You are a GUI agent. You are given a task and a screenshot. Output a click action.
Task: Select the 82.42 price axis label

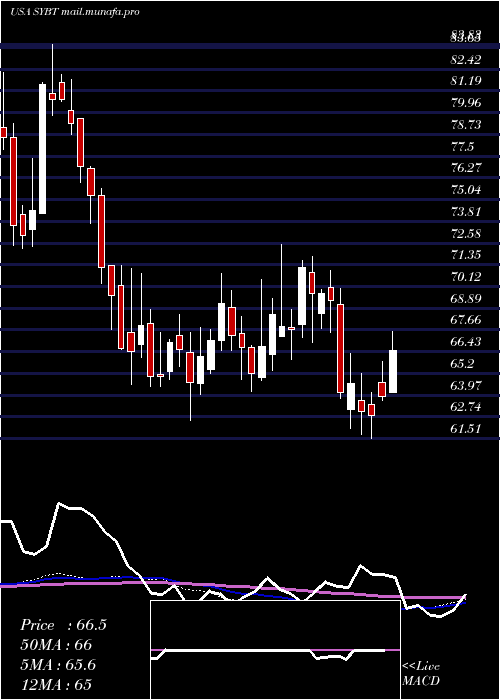point(466,59)
